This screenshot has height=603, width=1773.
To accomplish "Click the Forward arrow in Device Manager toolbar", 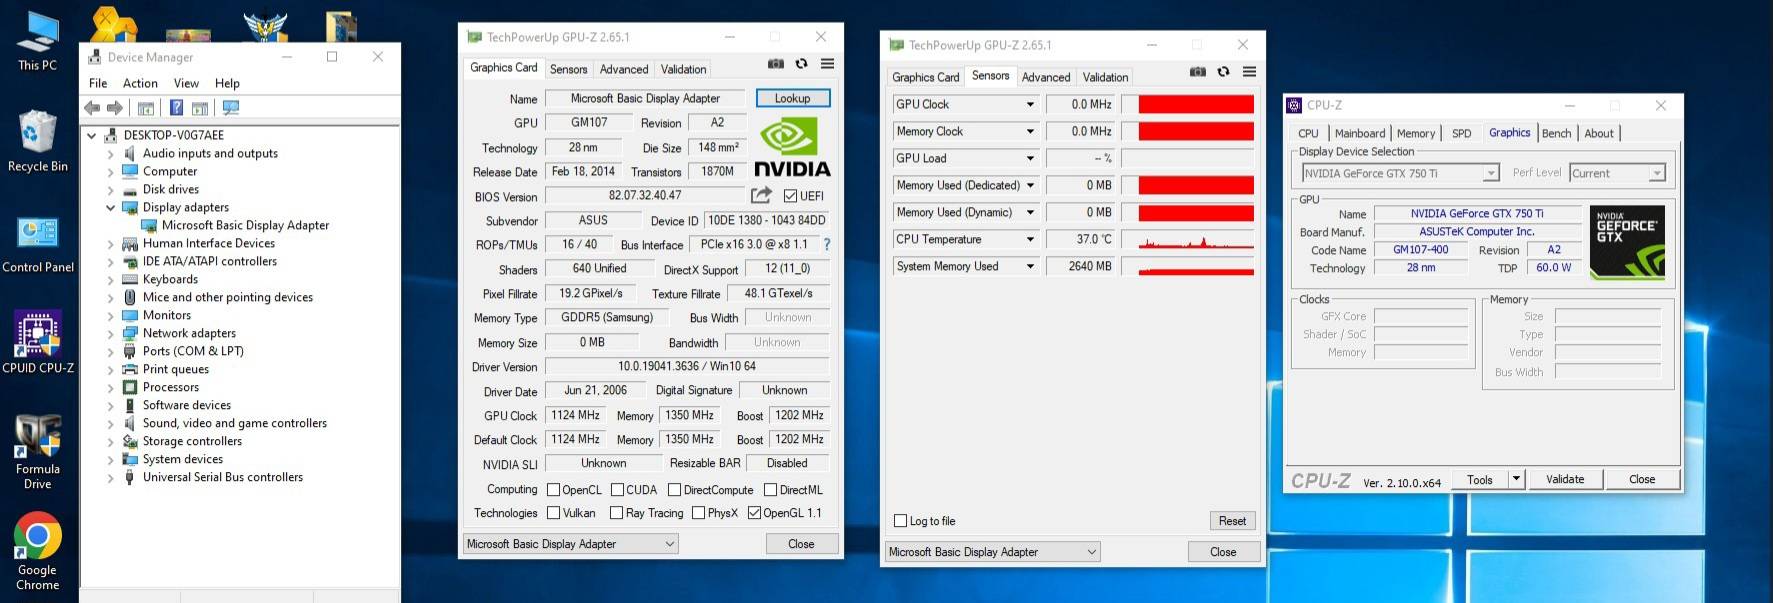I will click(x=115, y=108).
